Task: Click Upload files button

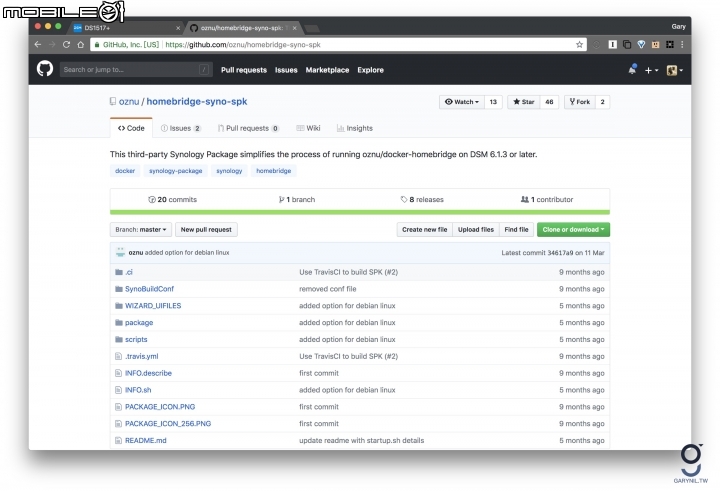Action: tap(476, 230)
